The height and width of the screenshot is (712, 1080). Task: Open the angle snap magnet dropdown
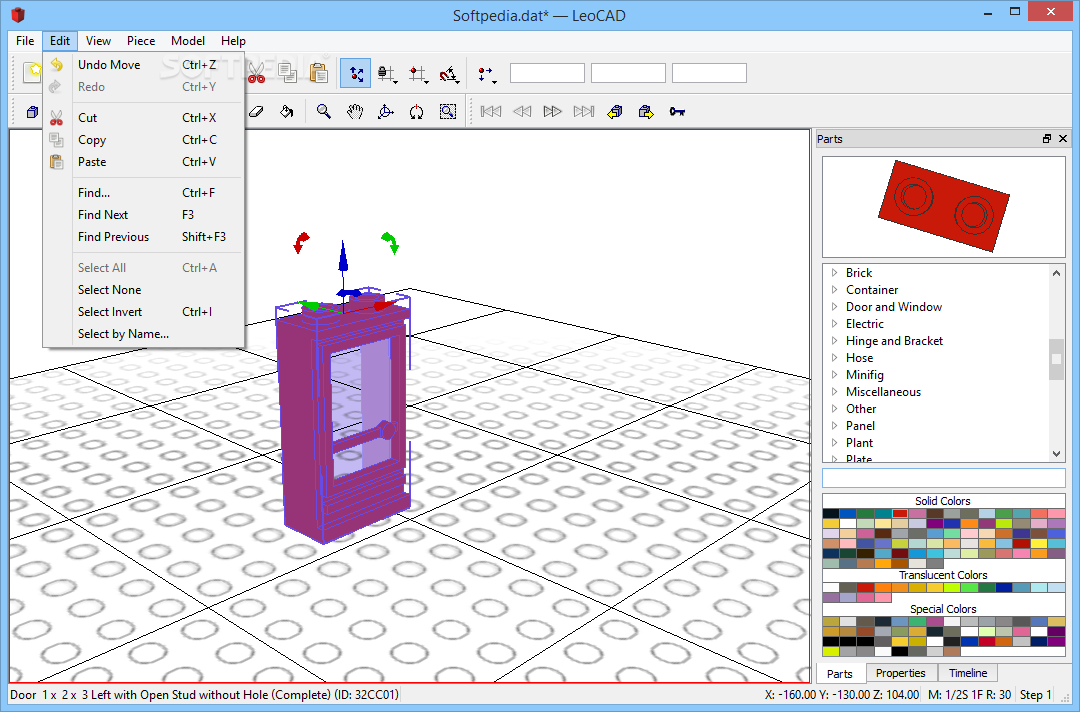pos(449,74)
